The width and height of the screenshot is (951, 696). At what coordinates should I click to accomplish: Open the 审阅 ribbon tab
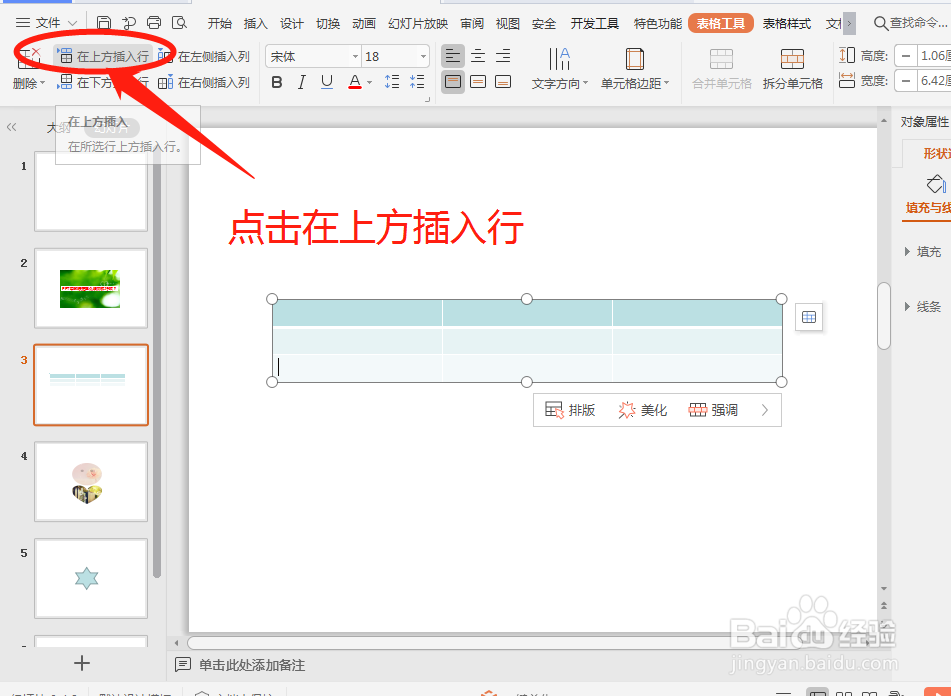472,24
